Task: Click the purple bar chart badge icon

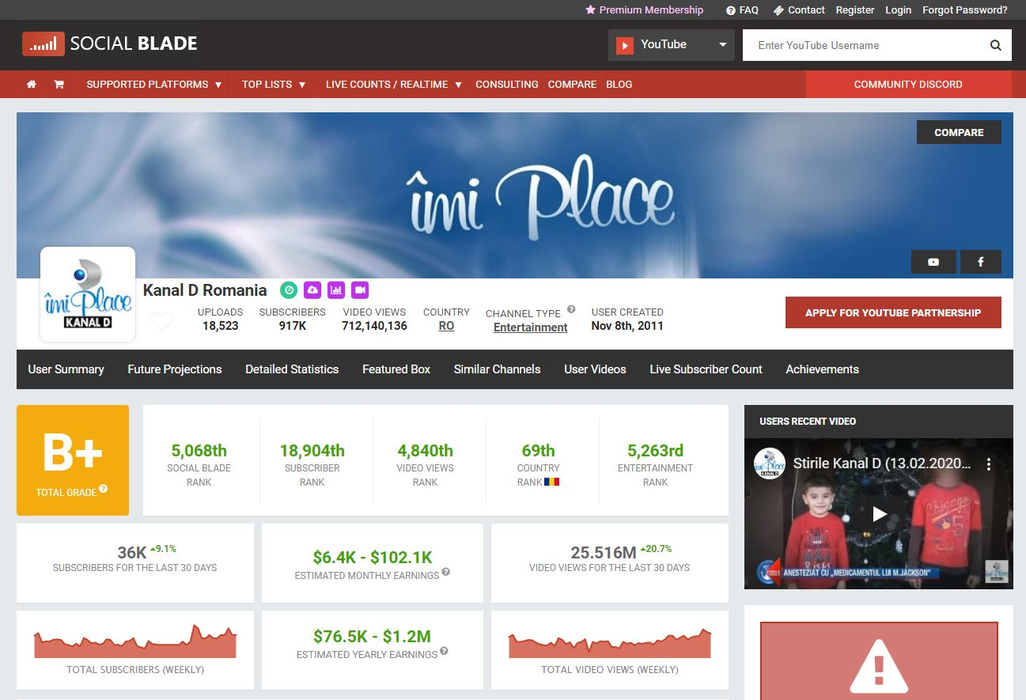Action: [x=336, y=290]
